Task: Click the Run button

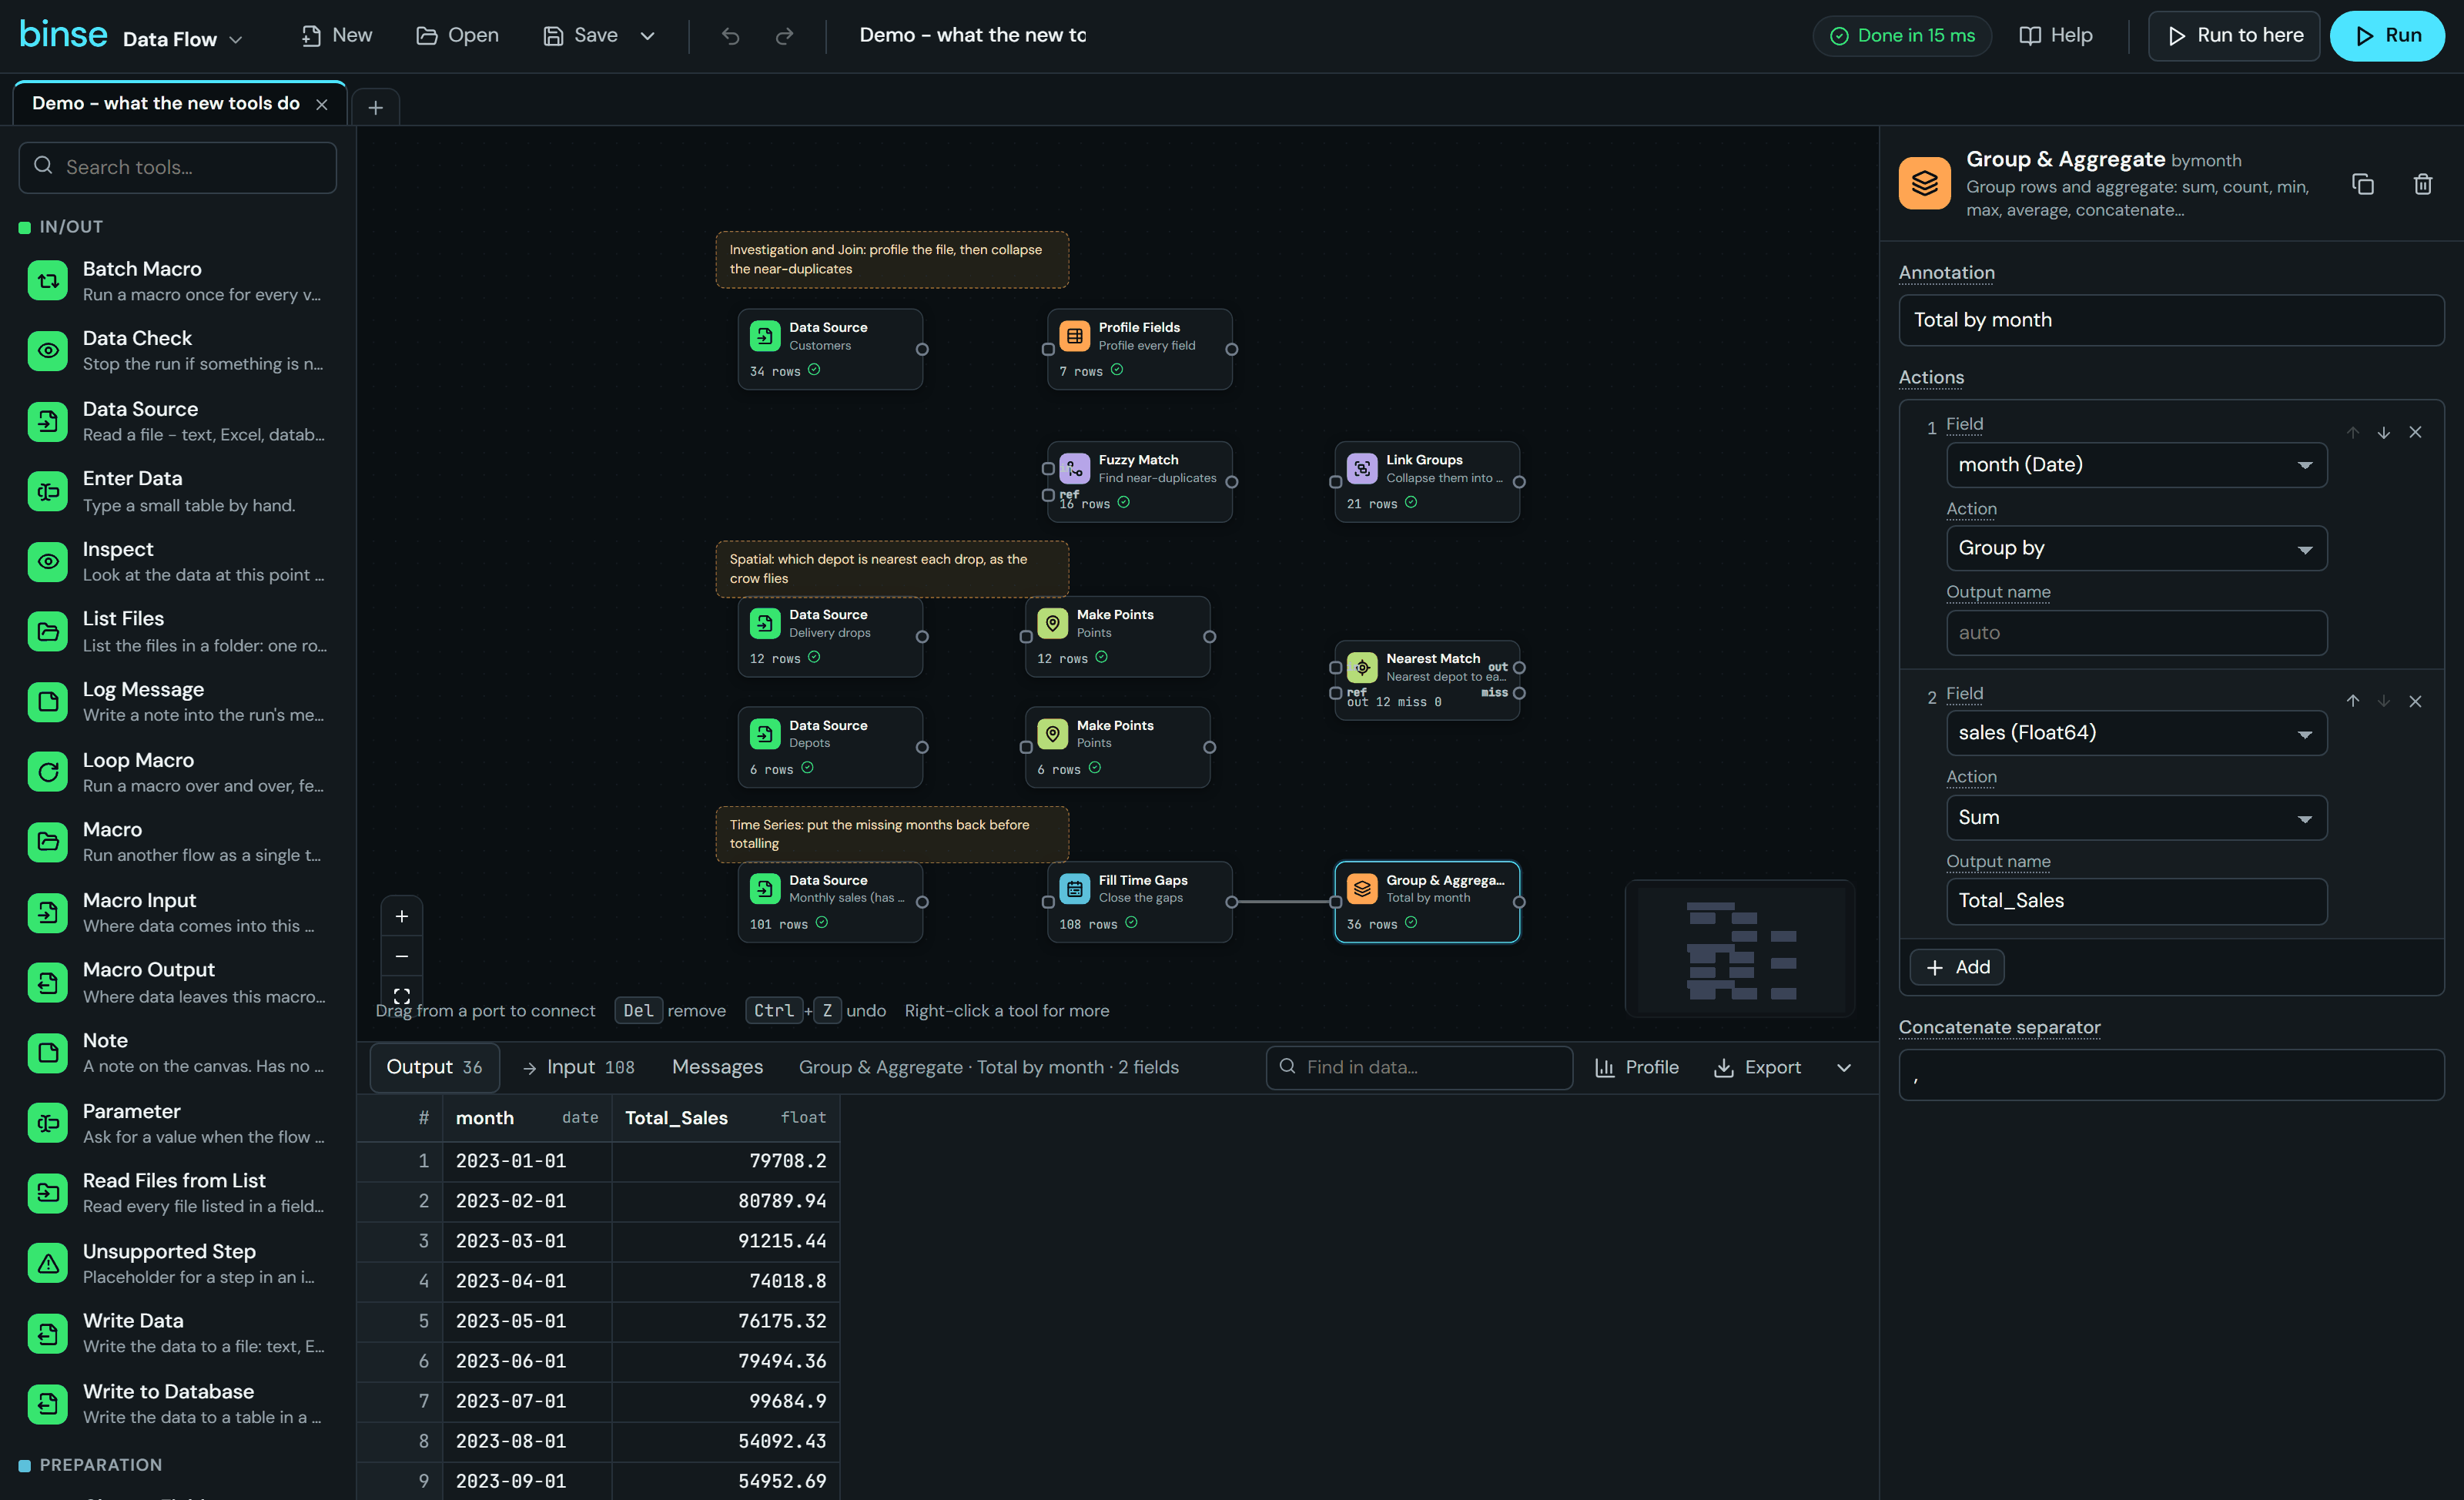Action: [x=2387, y=36]
